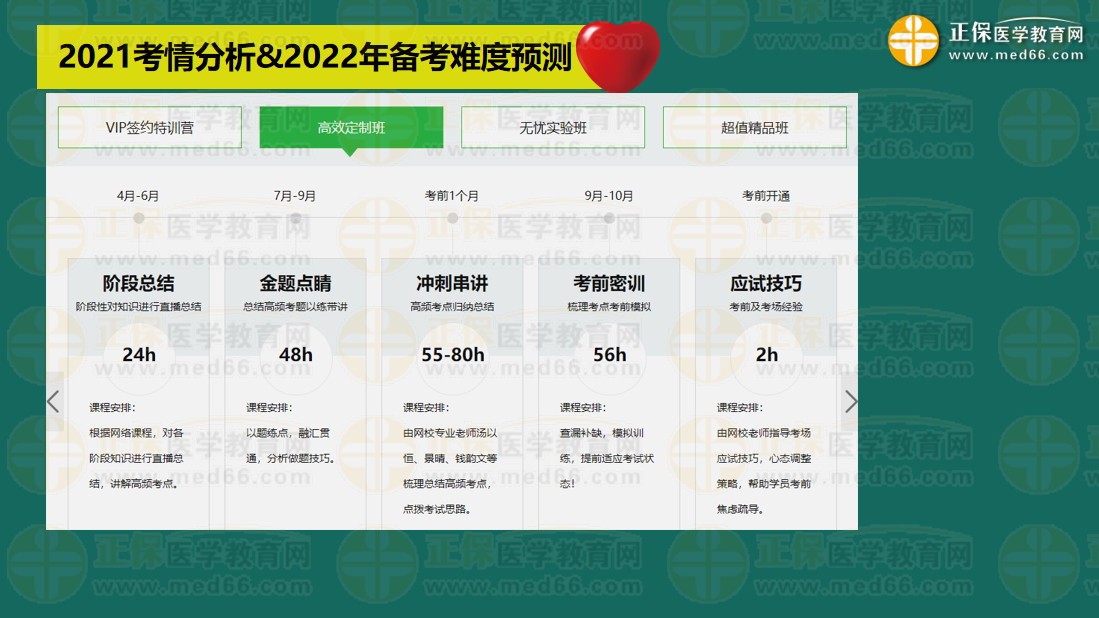
Task: Click the left carousel arrow
Action: click(54, 401)
